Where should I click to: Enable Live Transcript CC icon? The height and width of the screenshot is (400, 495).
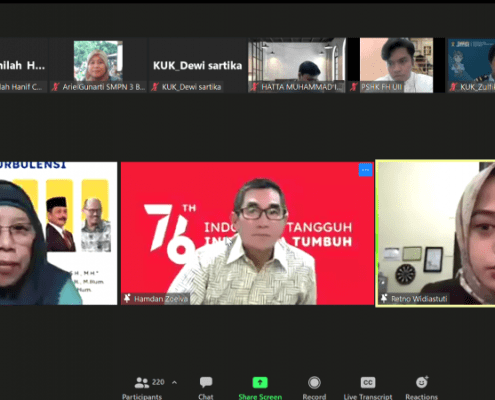(x=368, y=382)
